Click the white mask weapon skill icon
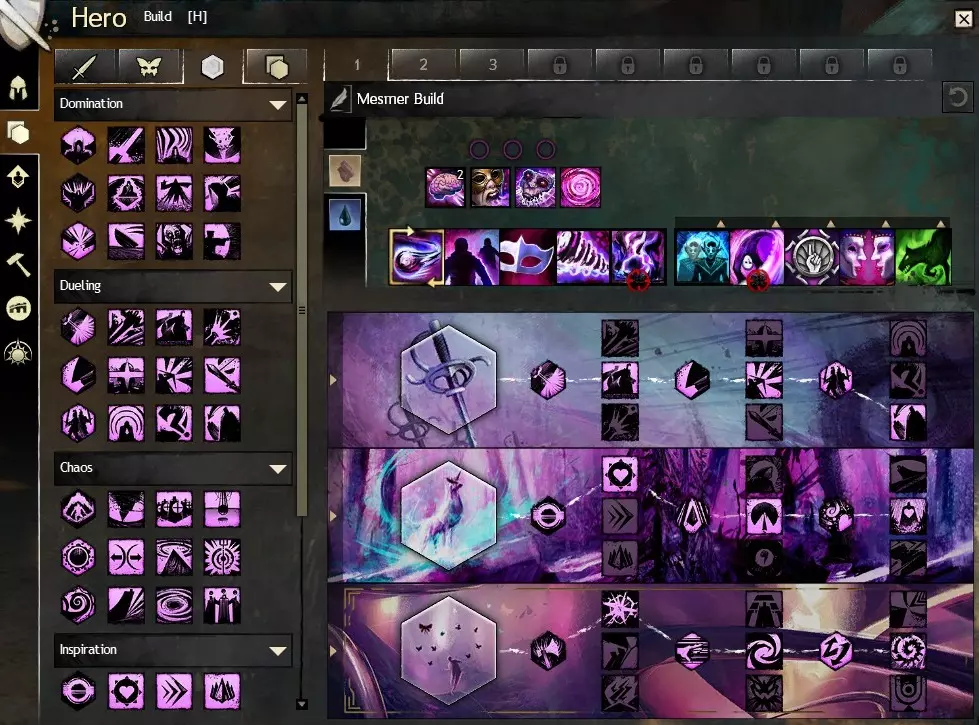 526,257
